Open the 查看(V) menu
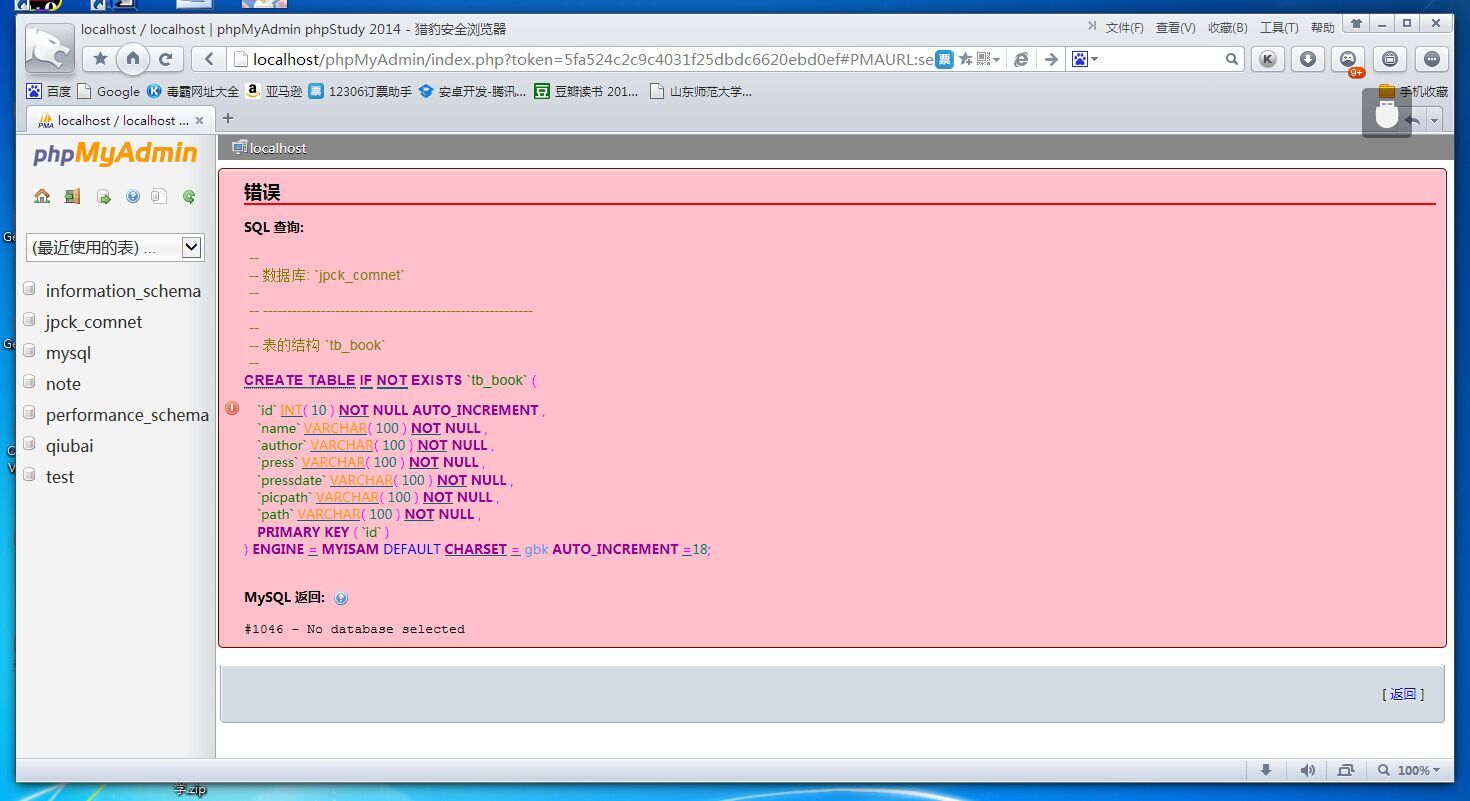Viewport: 1470px width, 801px height. pyautogui.click(x=1176, y=28)
